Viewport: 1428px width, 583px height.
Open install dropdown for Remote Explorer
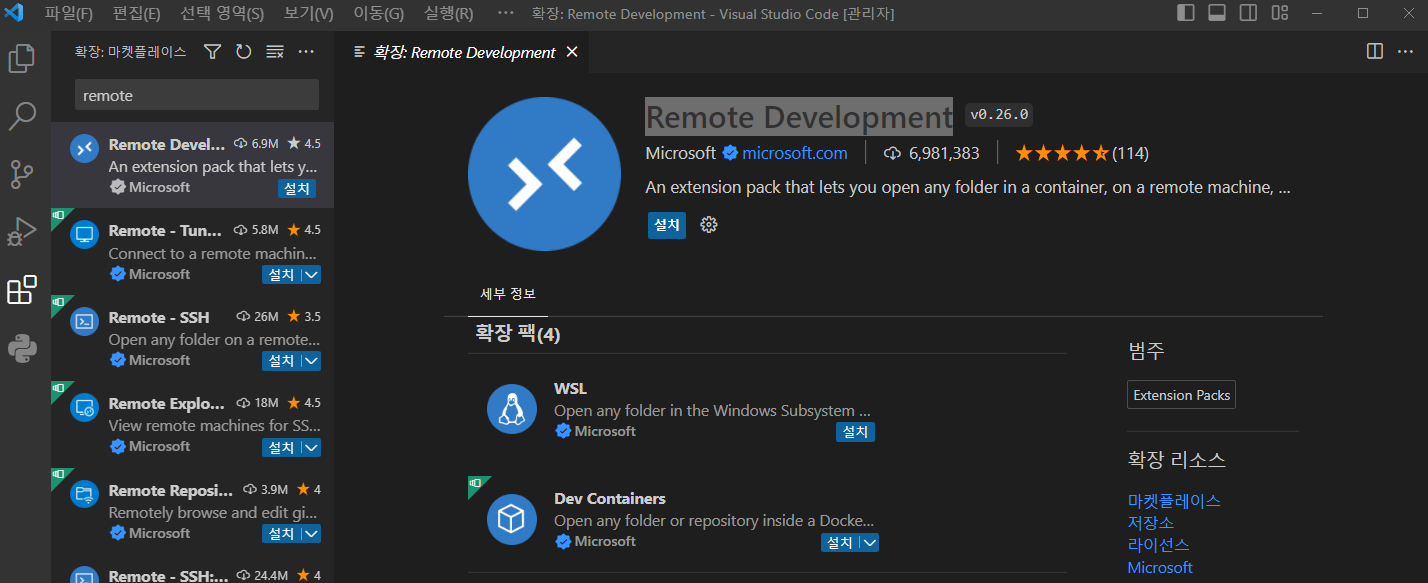[x=311, y=447]
